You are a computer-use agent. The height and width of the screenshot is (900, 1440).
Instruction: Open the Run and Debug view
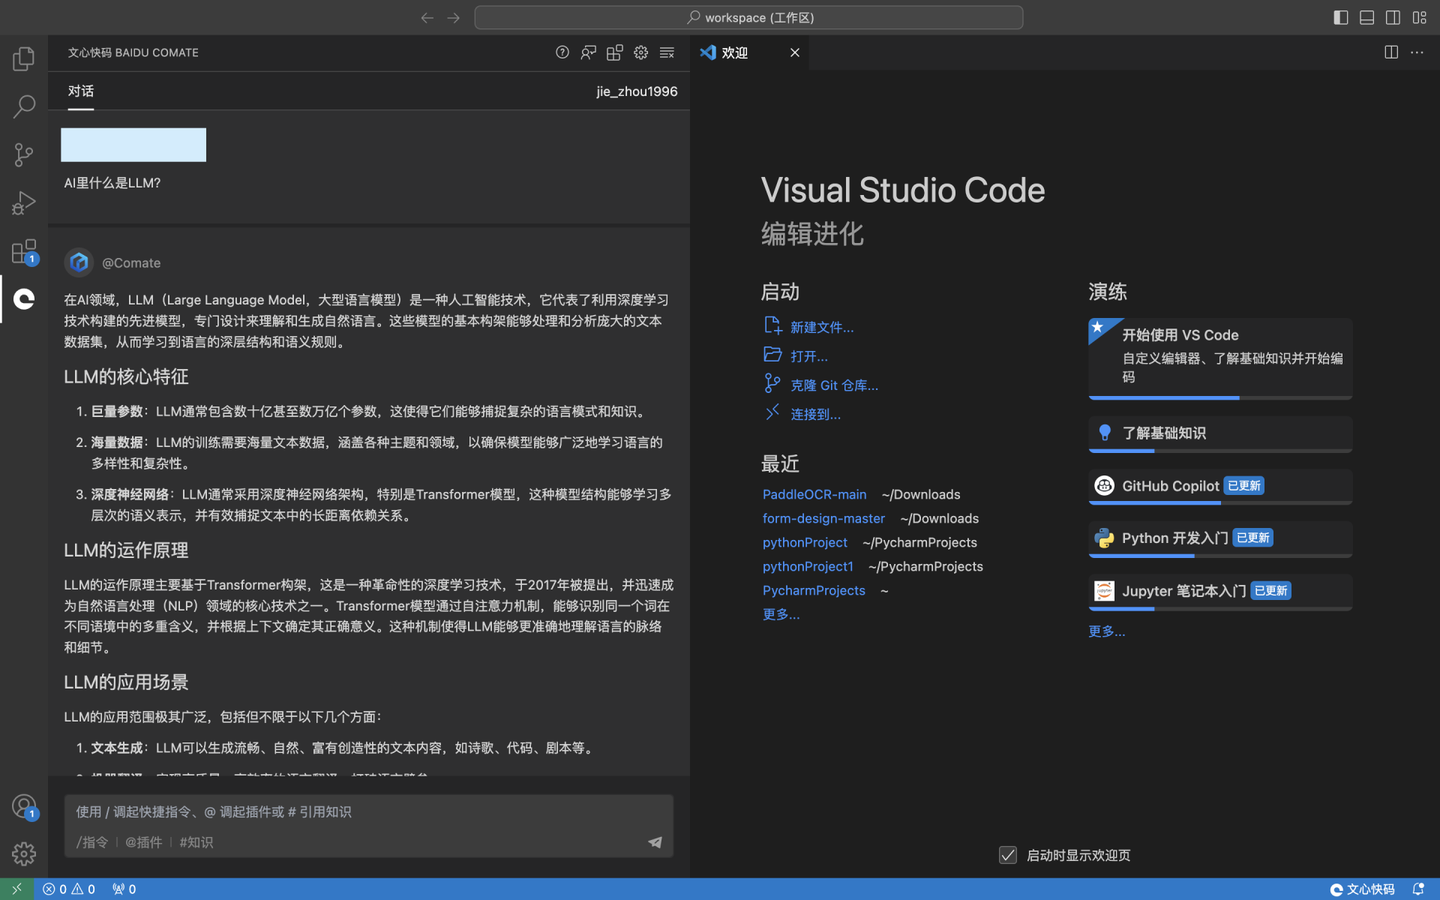coord(24,203)
